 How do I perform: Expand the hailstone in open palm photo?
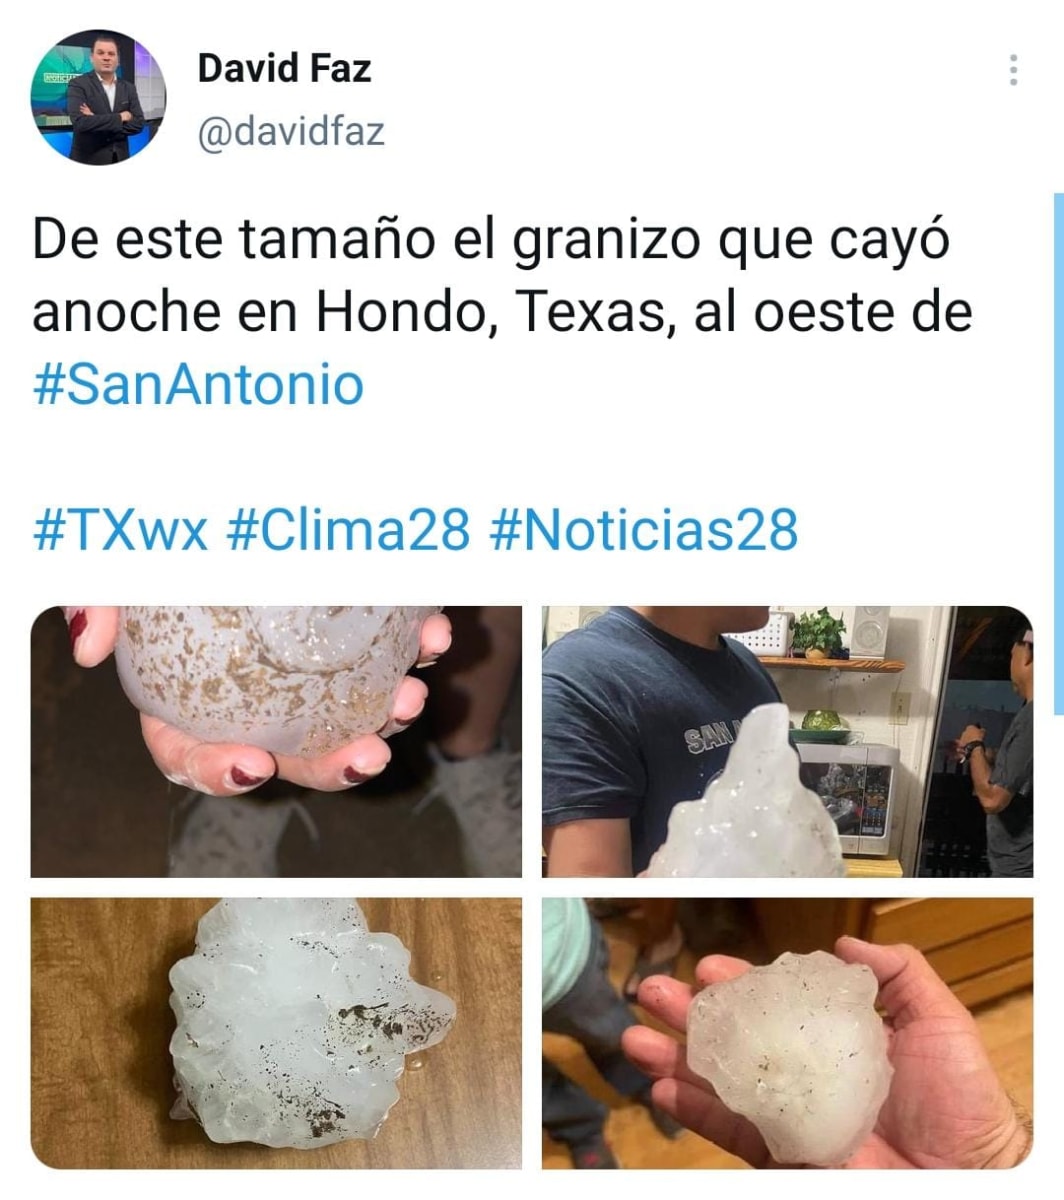787,1033
